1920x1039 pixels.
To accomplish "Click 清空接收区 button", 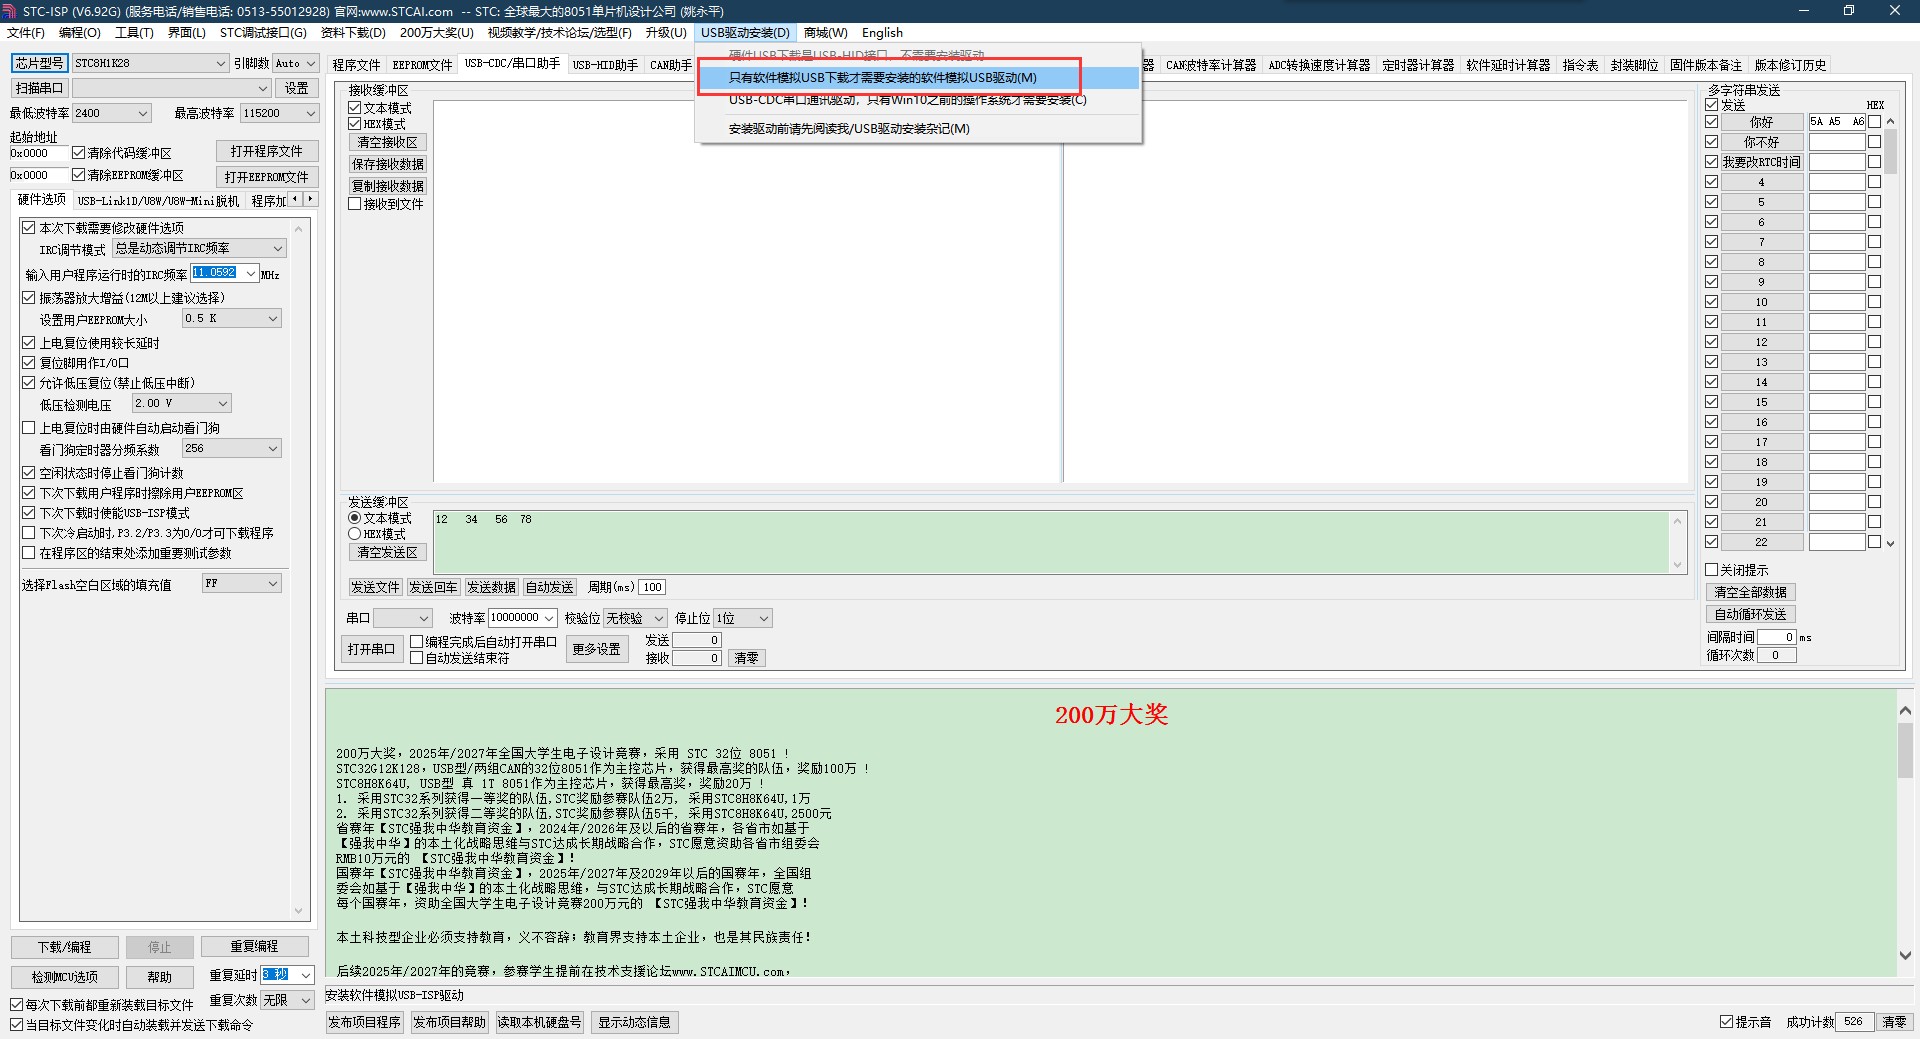I will tap(388, 143).
